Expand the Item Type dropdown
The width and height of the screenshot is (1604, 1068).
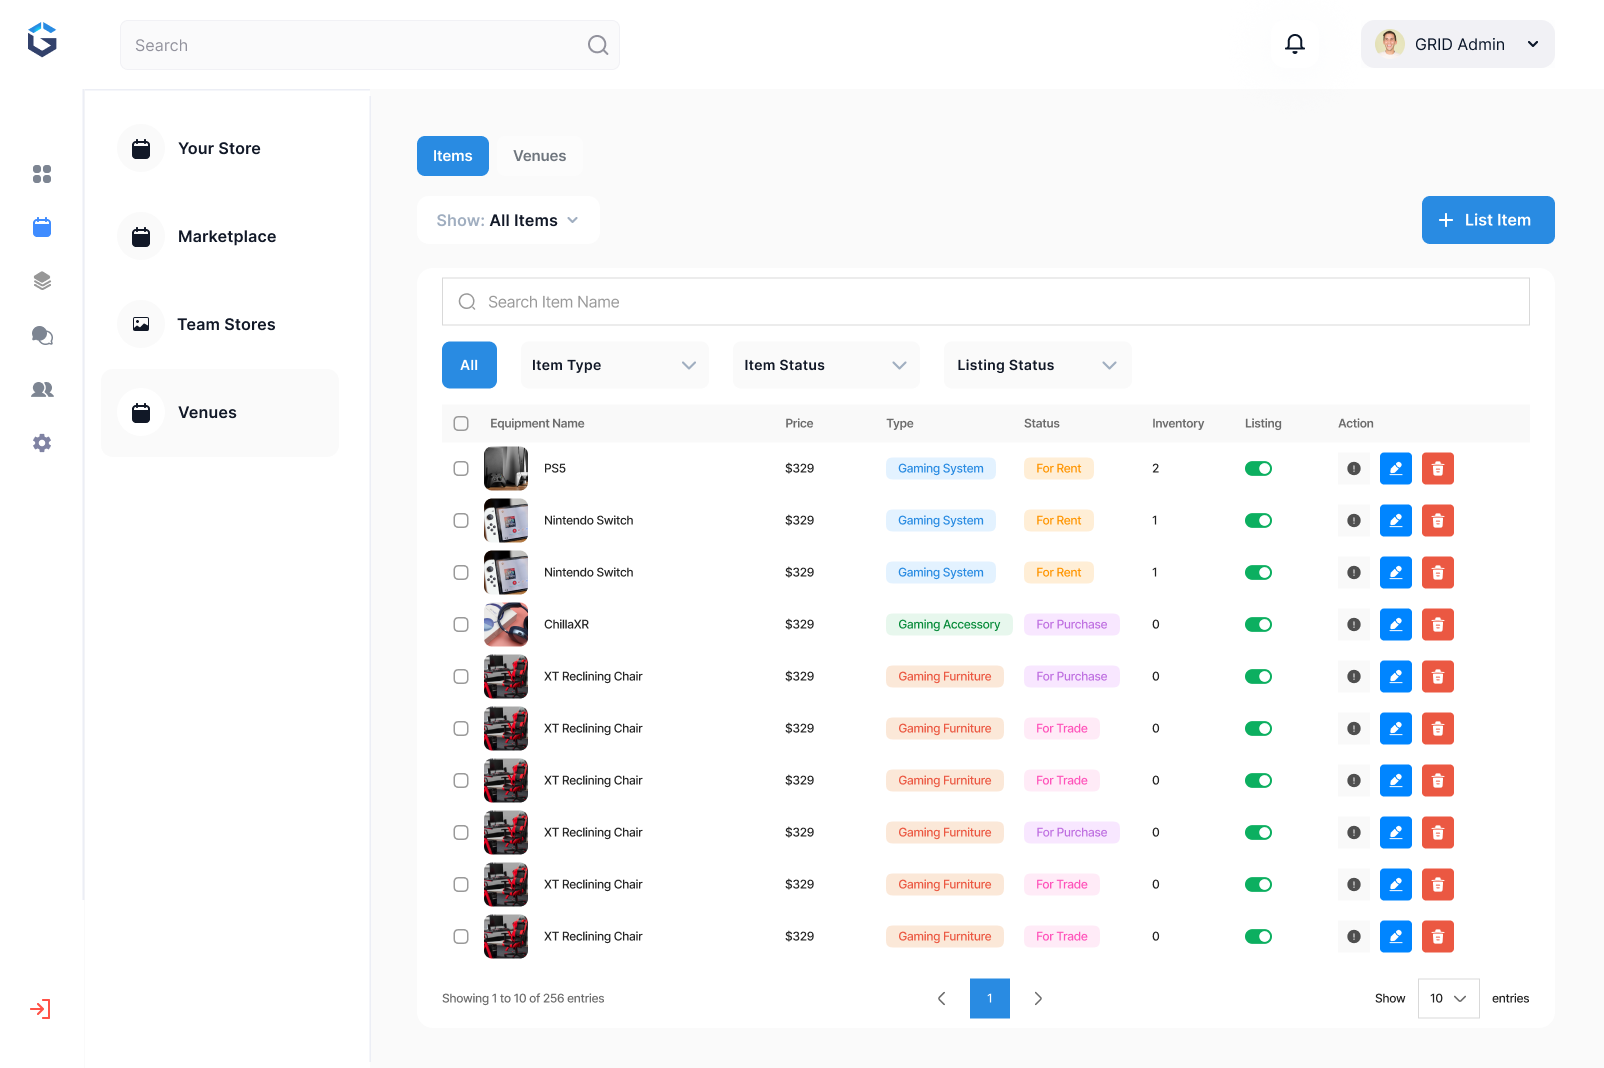click(614, 365)
